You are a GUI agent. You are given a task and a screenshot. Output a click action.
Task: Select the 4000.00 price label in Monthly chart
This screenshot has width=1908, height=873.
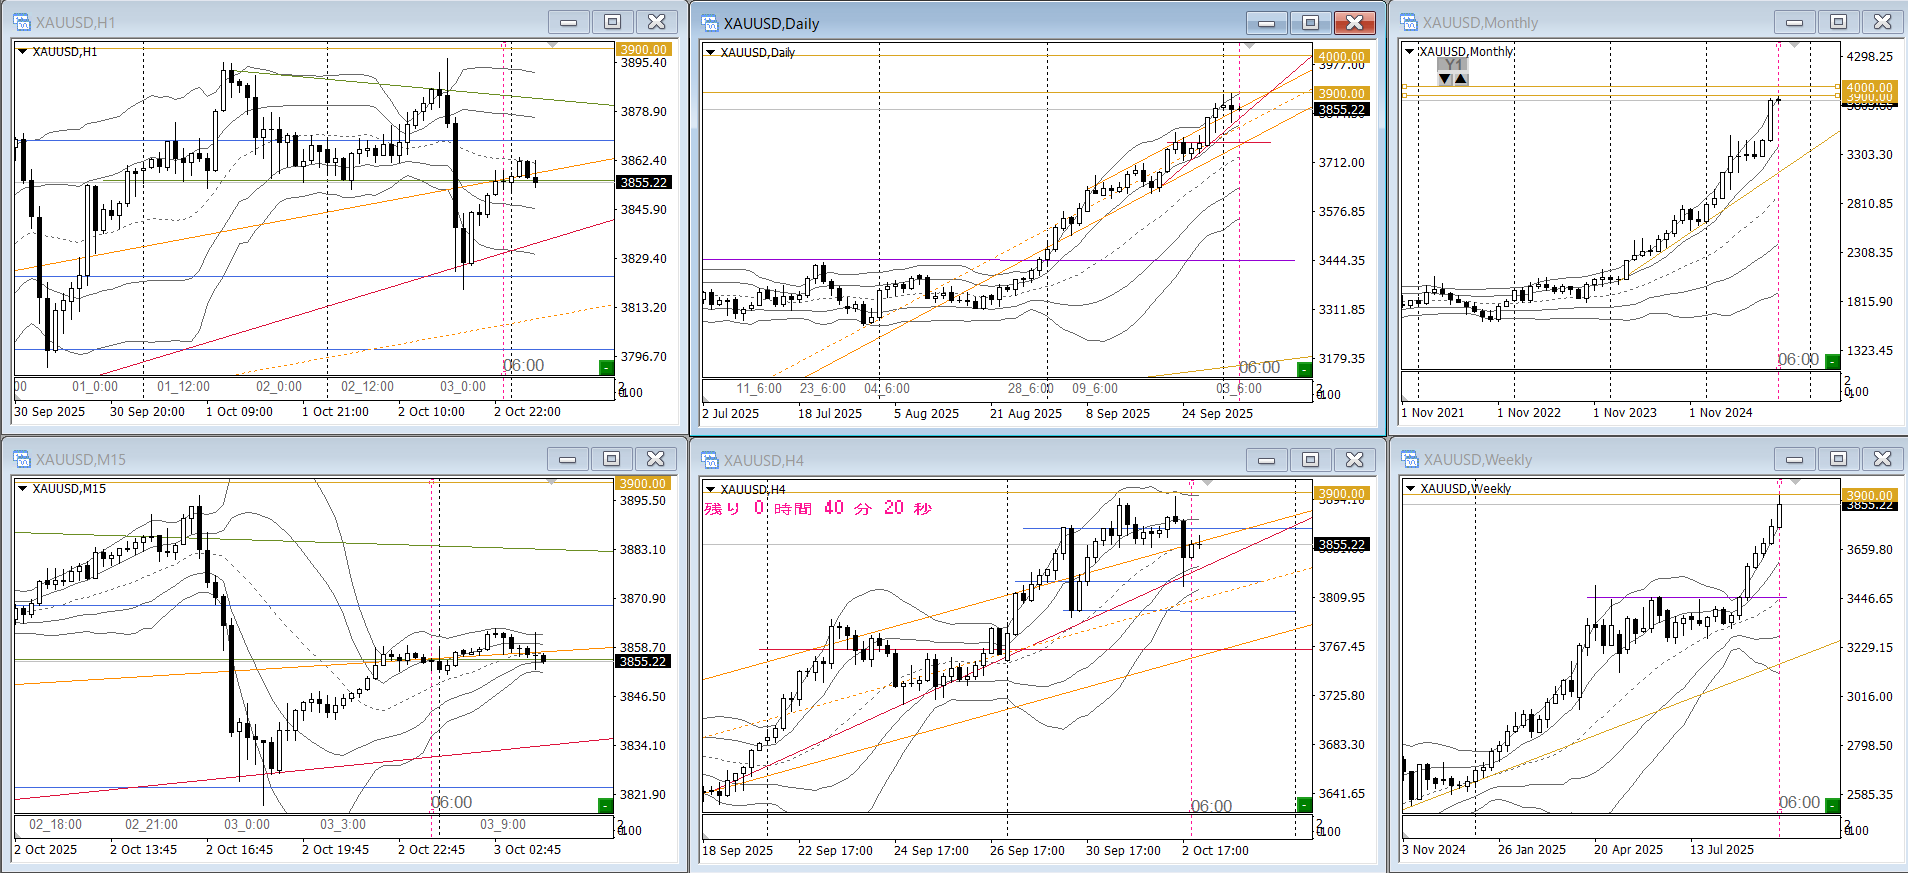click(1868, 87)
